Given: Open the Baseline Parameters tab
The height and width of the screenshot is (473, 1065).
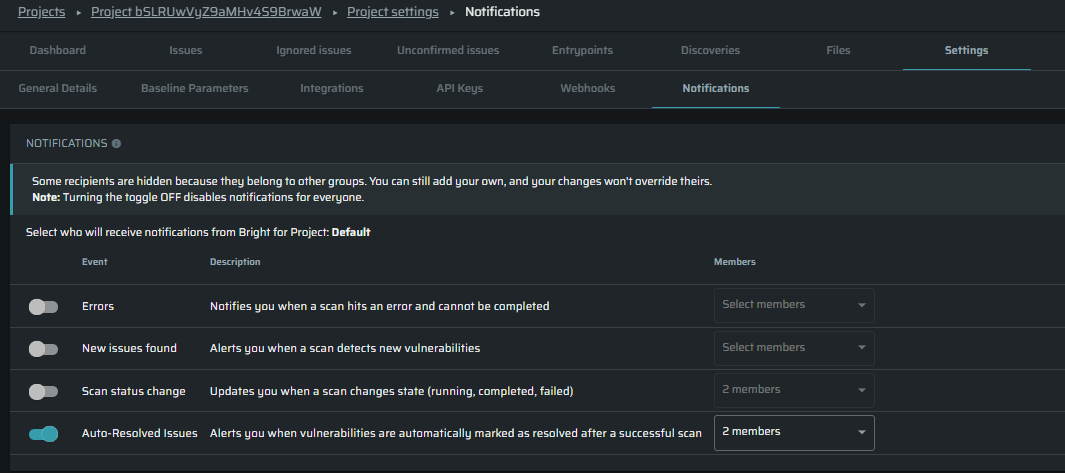Looking at the screenshot, I should click(195, 88).
